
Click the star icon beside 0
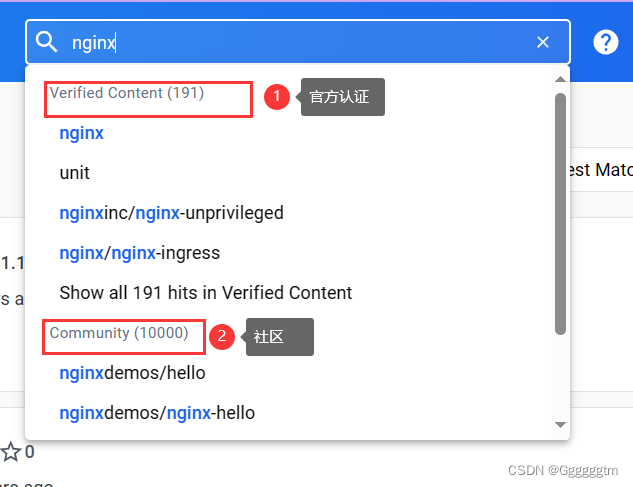(x=10, y=451)
